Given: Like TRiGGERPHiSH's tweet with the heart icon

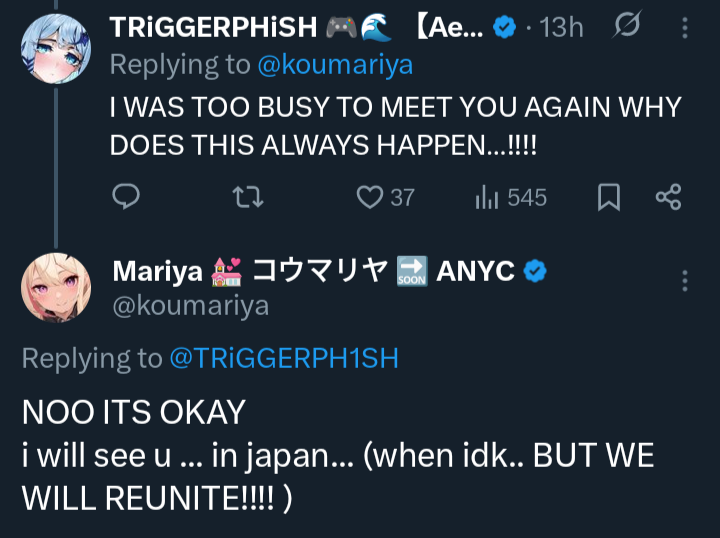Looking at the screenshot, I should pyautogui.click(x=370, y=197).
